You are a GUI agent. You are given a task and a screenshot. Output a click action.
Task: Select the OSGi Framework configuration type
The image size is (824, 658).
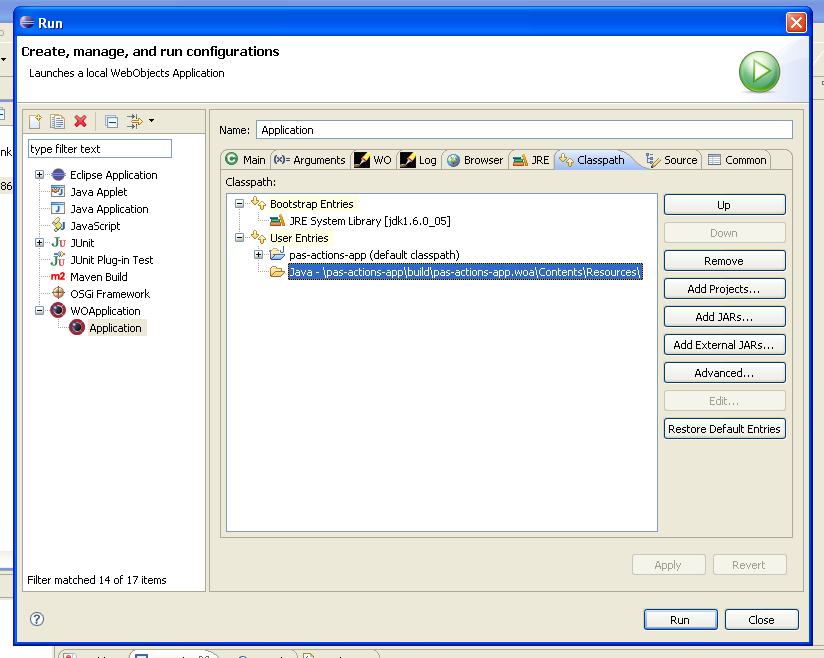coord(109,294)
